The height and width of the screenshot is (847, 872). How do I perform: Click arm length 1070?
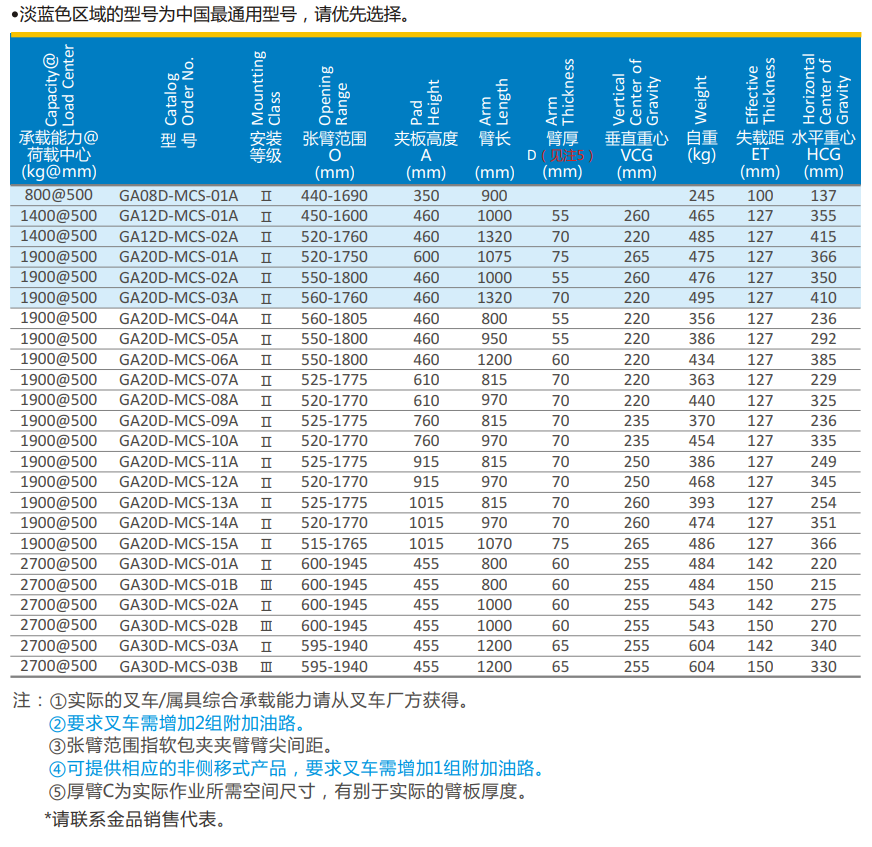click(494, 543)
